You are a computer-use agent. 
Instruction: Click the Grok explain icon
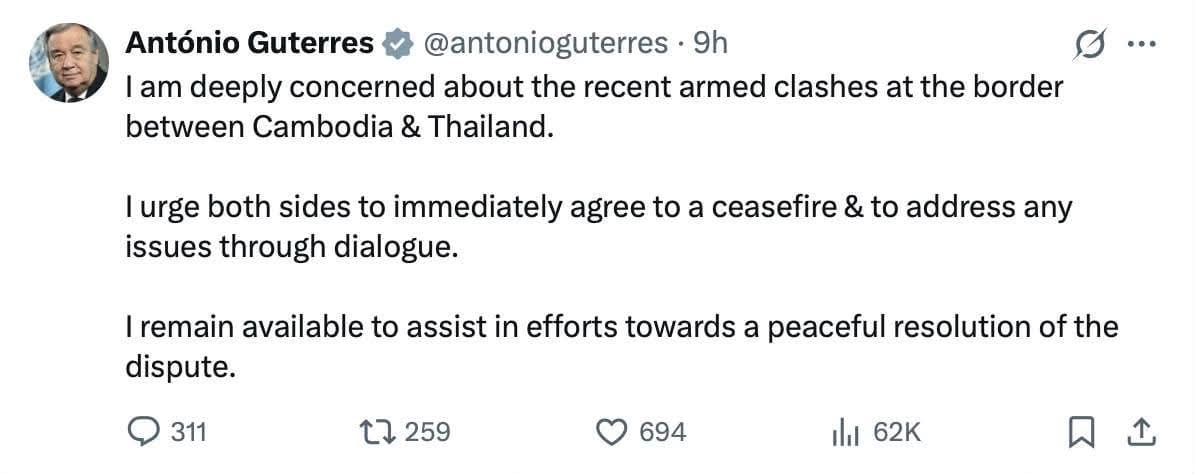click(1090, 46)
